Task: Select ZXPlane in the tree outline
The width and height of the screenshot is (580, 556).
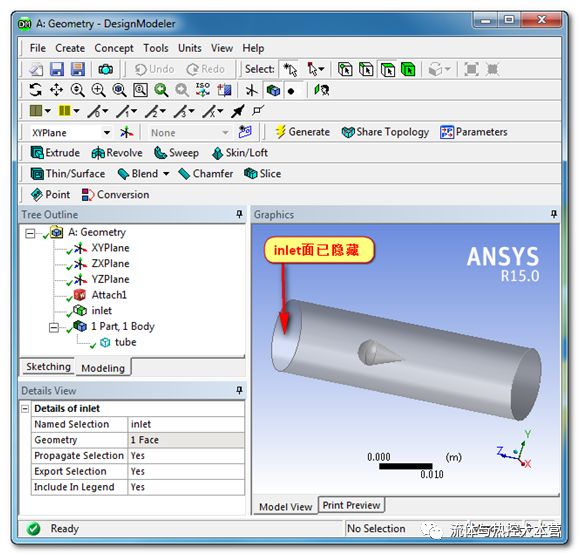Action: [110, 263]
